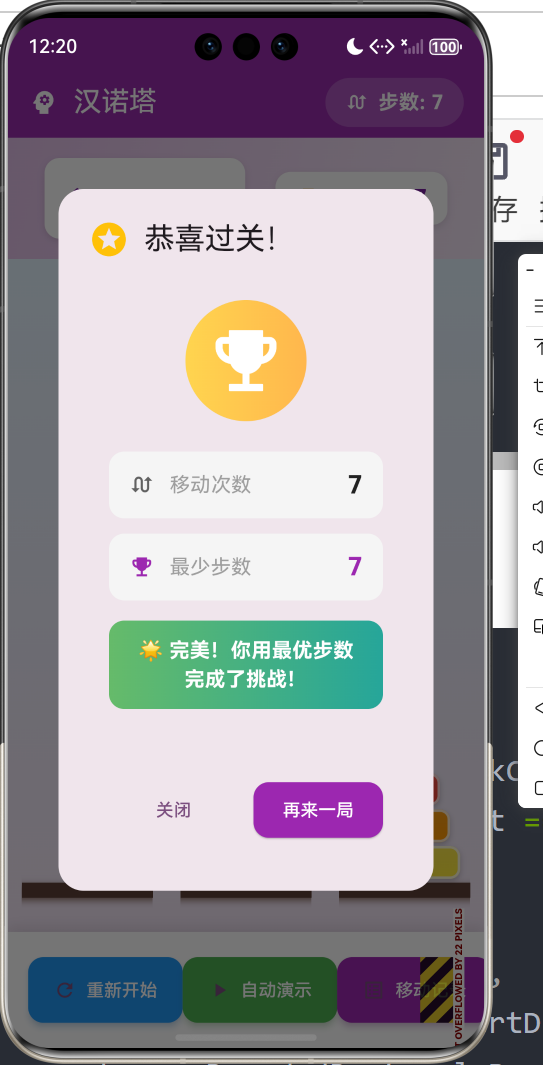Click the play triangle on 自动演示
This screenshot has height=1065, width=543.
220,990
